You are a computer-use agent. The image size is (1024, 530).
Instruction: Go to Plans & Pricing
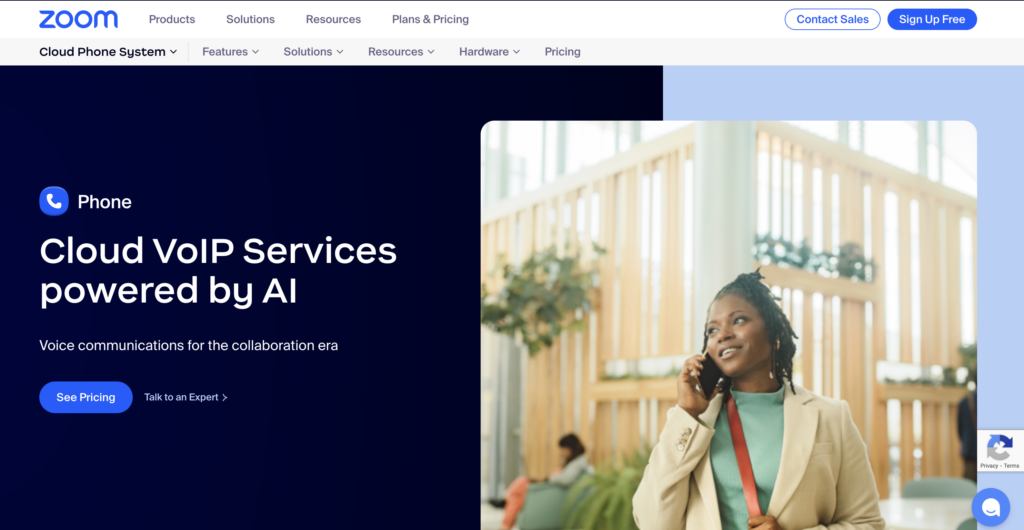tap(430, 20)
